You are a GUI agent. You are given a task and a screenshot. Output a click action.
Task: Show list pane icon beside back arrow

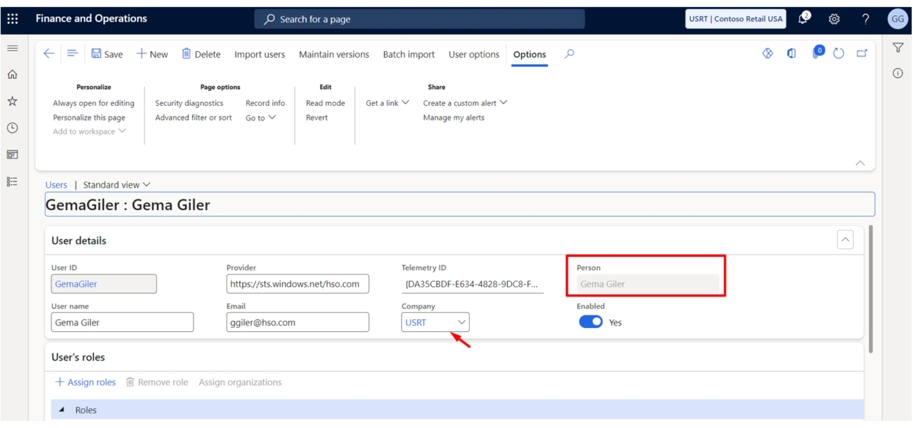[x=72, y=54]
